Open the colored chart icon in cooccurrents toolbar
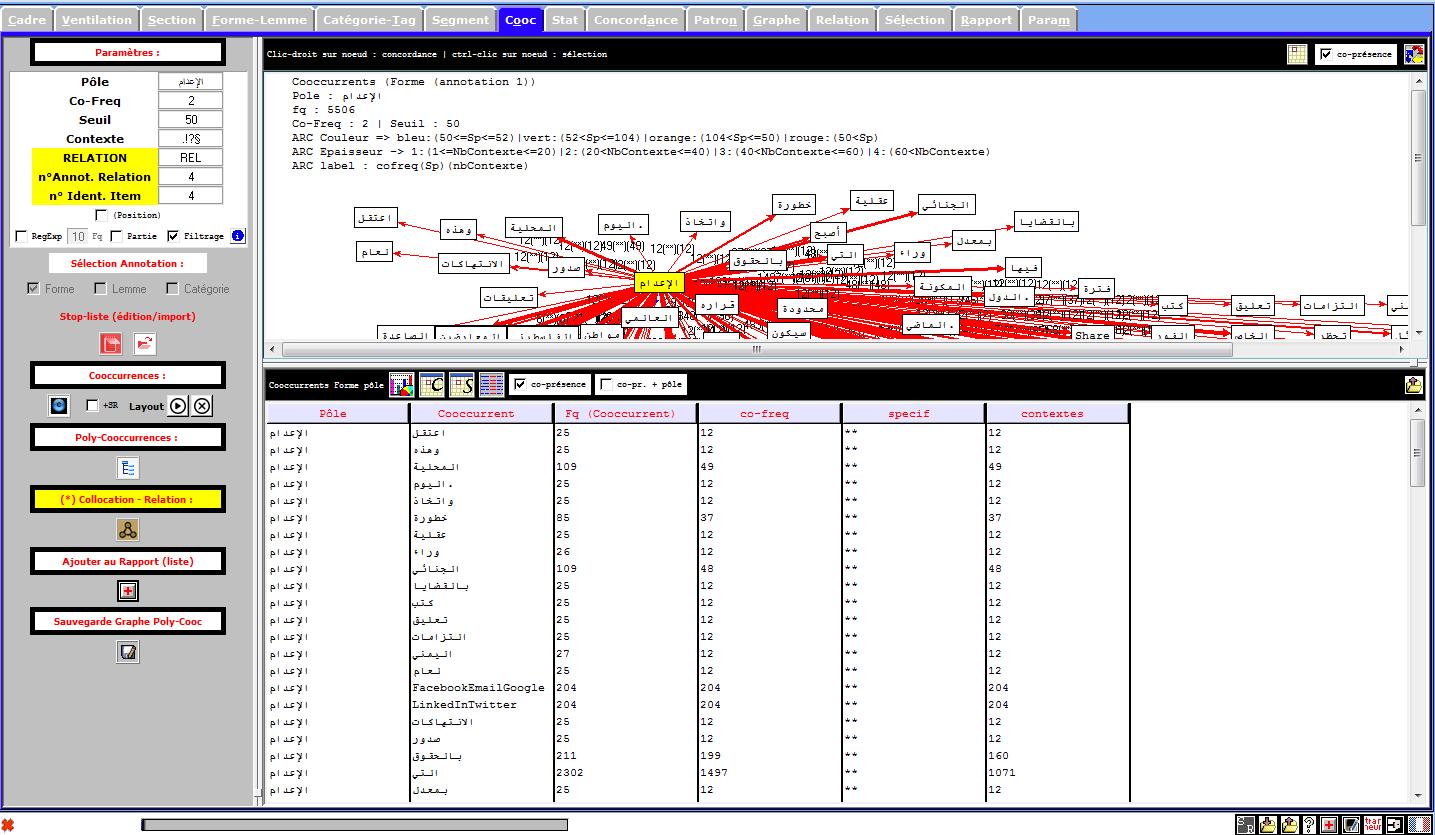The image size is (1435, 835). tap(402, 384)
